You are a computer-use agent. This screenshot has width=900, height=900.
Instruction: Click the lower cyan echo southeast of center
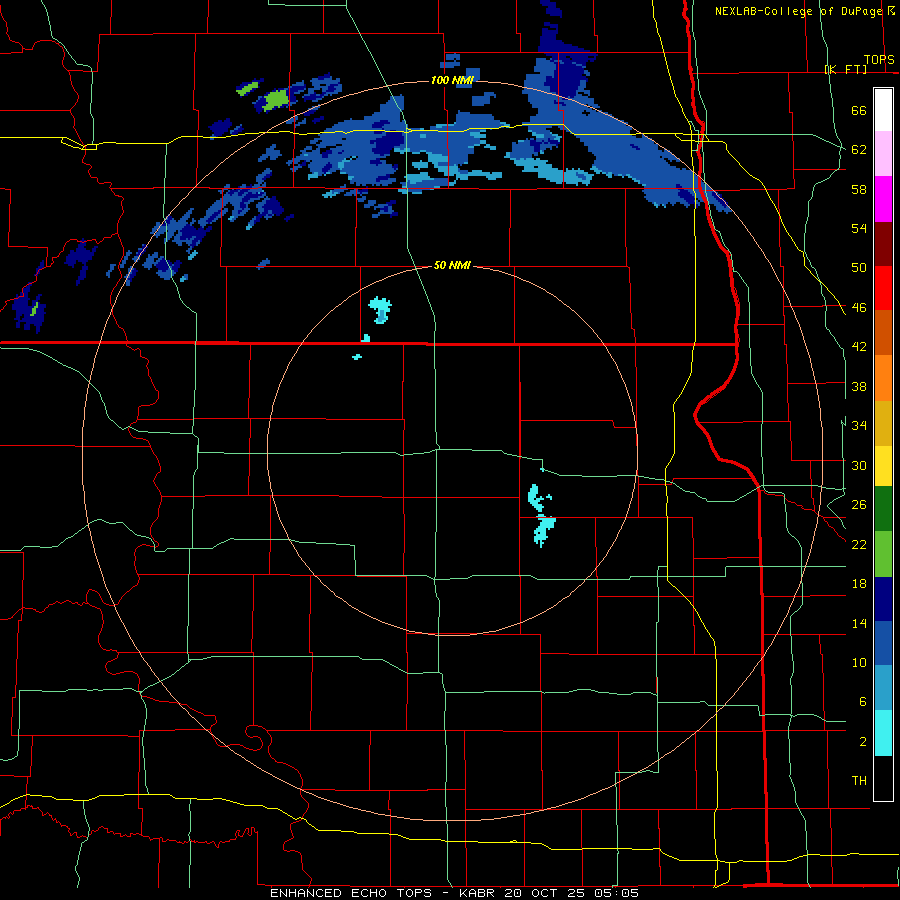point(544,530)
